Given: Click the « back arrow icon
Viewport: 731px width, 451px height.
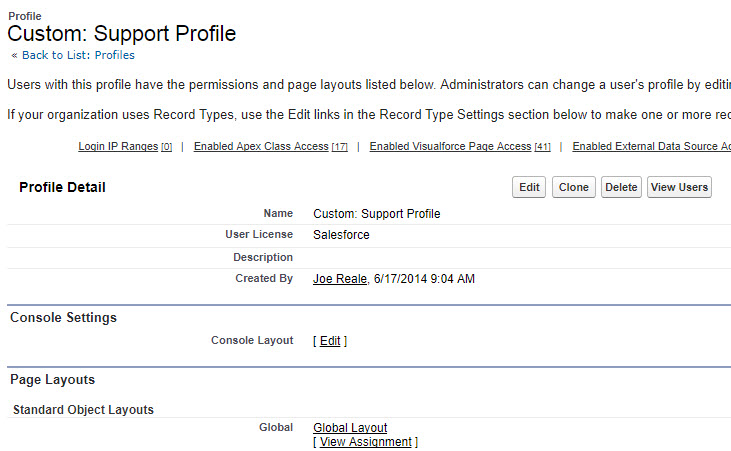Looking at the screenshot, I should click(x=14, y=56).
